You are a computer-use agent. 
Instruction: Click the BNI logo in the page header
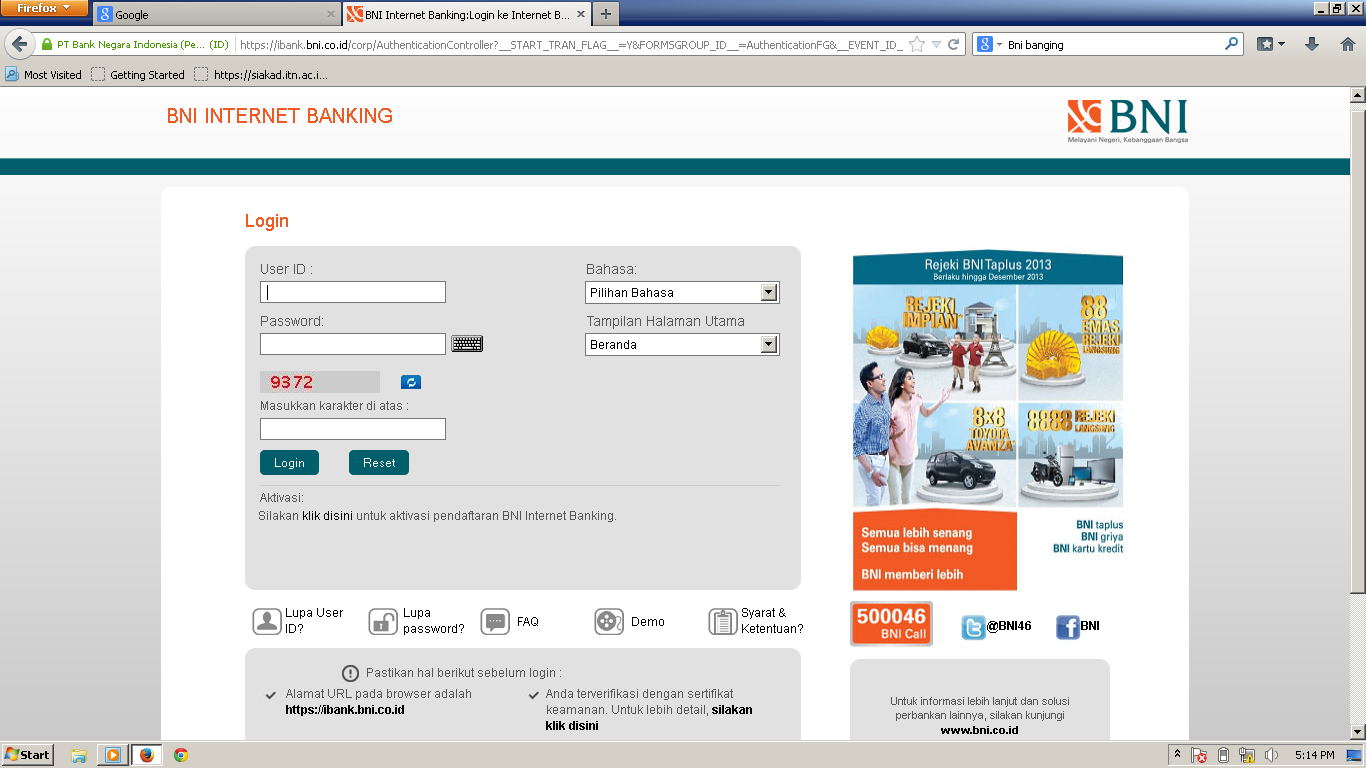(1128, 121)
